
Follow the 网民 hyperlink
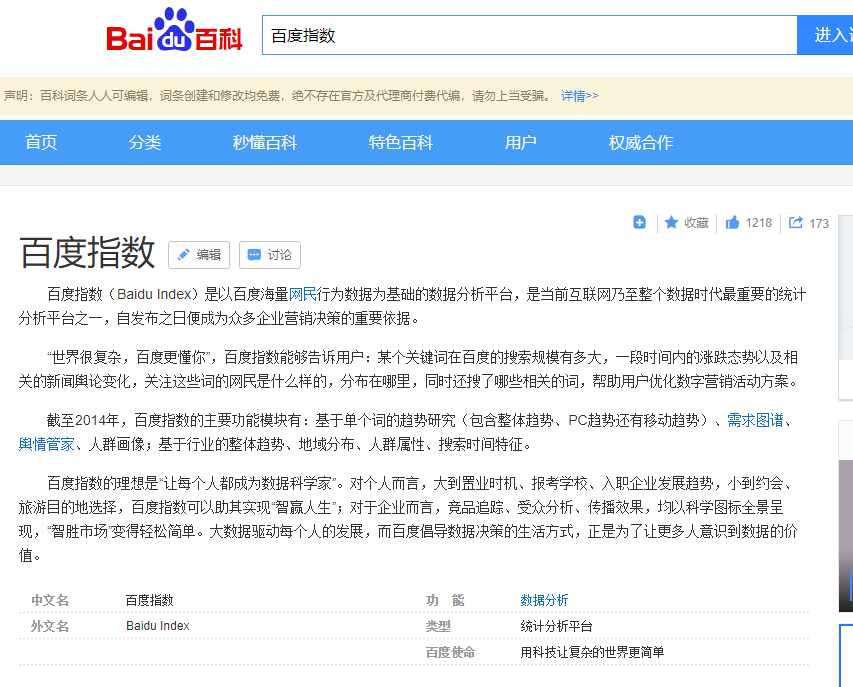302,294
